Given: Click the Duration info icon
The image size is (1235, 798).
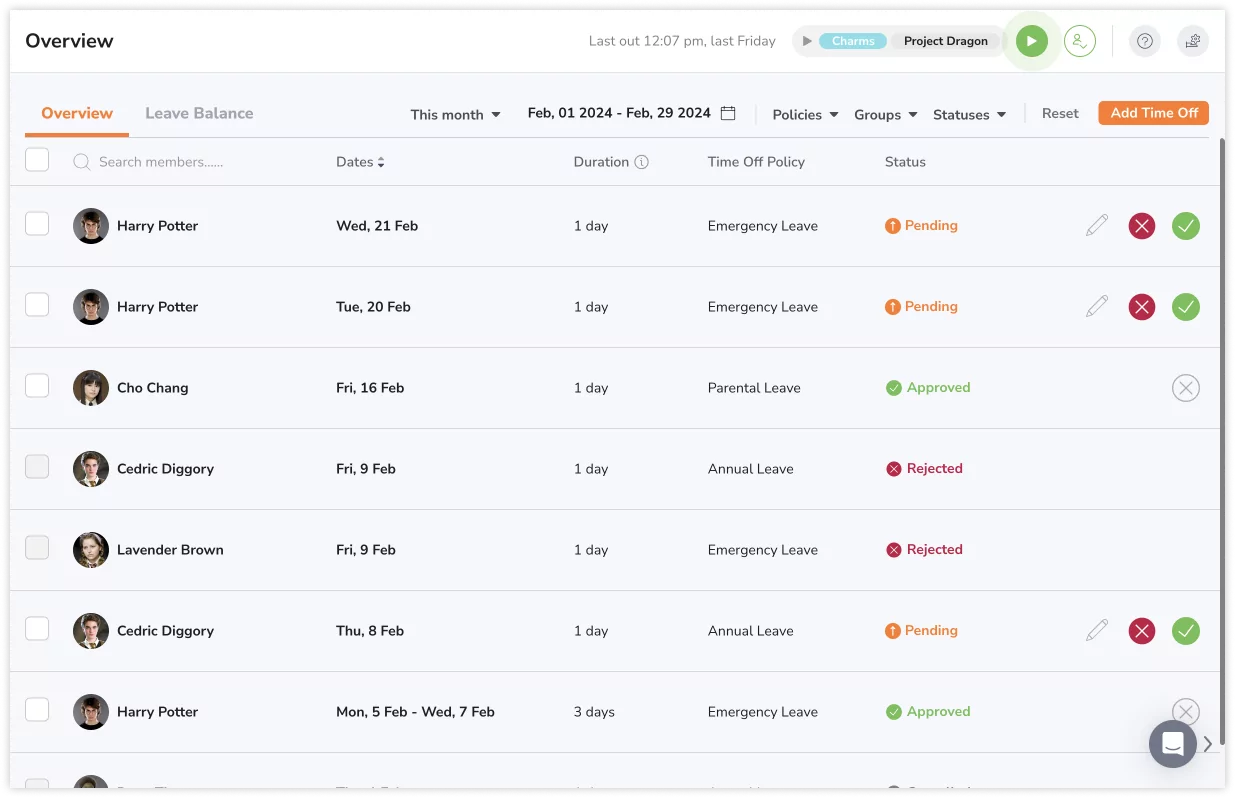Looking at the screenshot, I should tap(642, 162).
